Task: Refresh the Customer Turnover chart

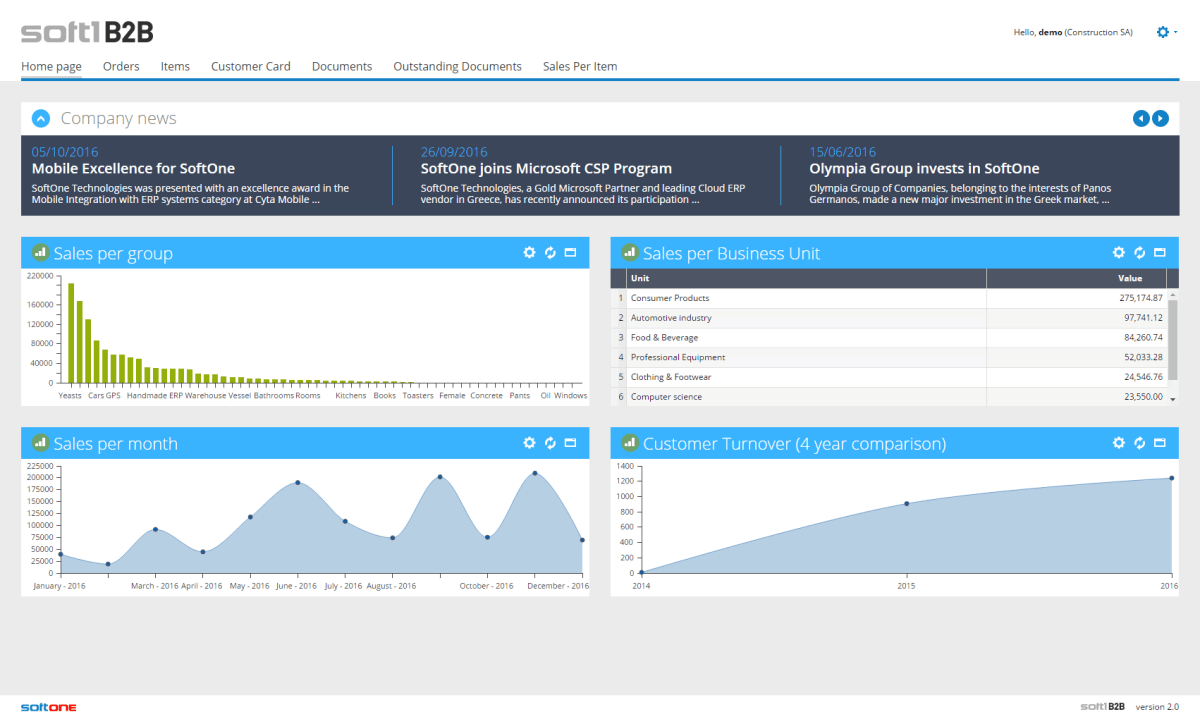Action: tap(1140, 443)
